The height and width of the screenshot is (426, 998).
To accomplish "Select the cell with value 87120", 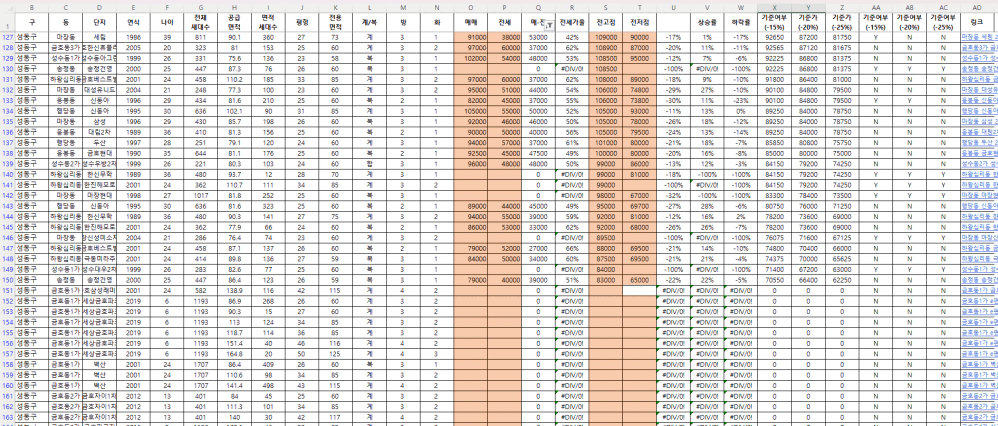I will pos(808,48).
